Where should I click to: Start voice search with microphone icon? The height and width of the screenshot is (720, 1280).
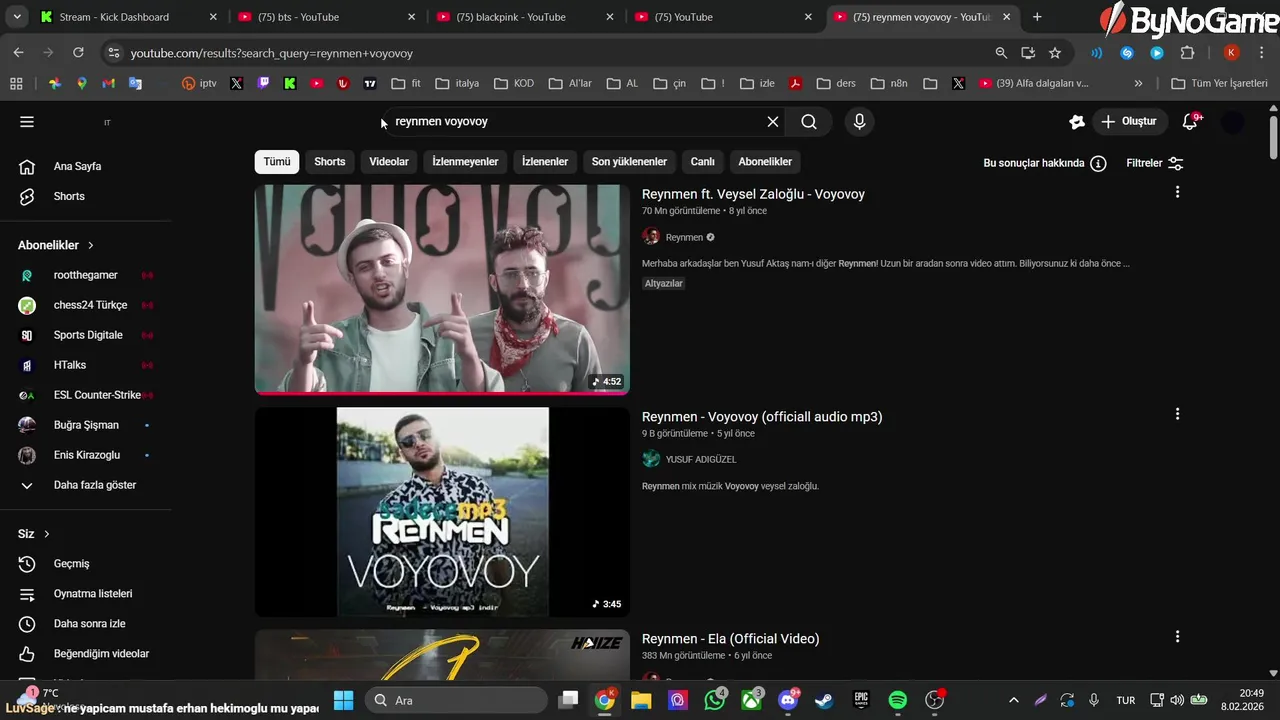pos(859,122)
